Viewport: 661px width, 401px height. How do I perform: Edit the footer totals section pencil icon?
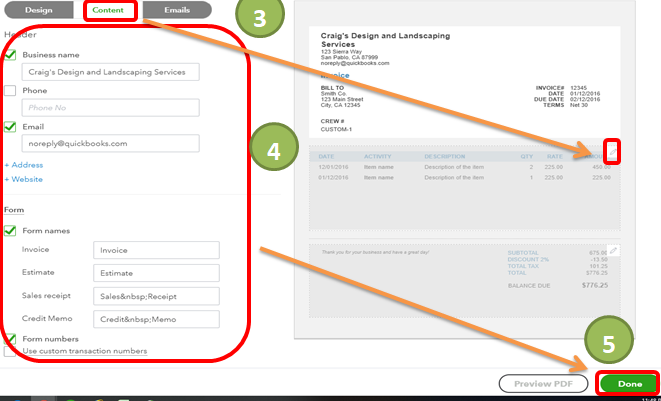coord(613,250)
